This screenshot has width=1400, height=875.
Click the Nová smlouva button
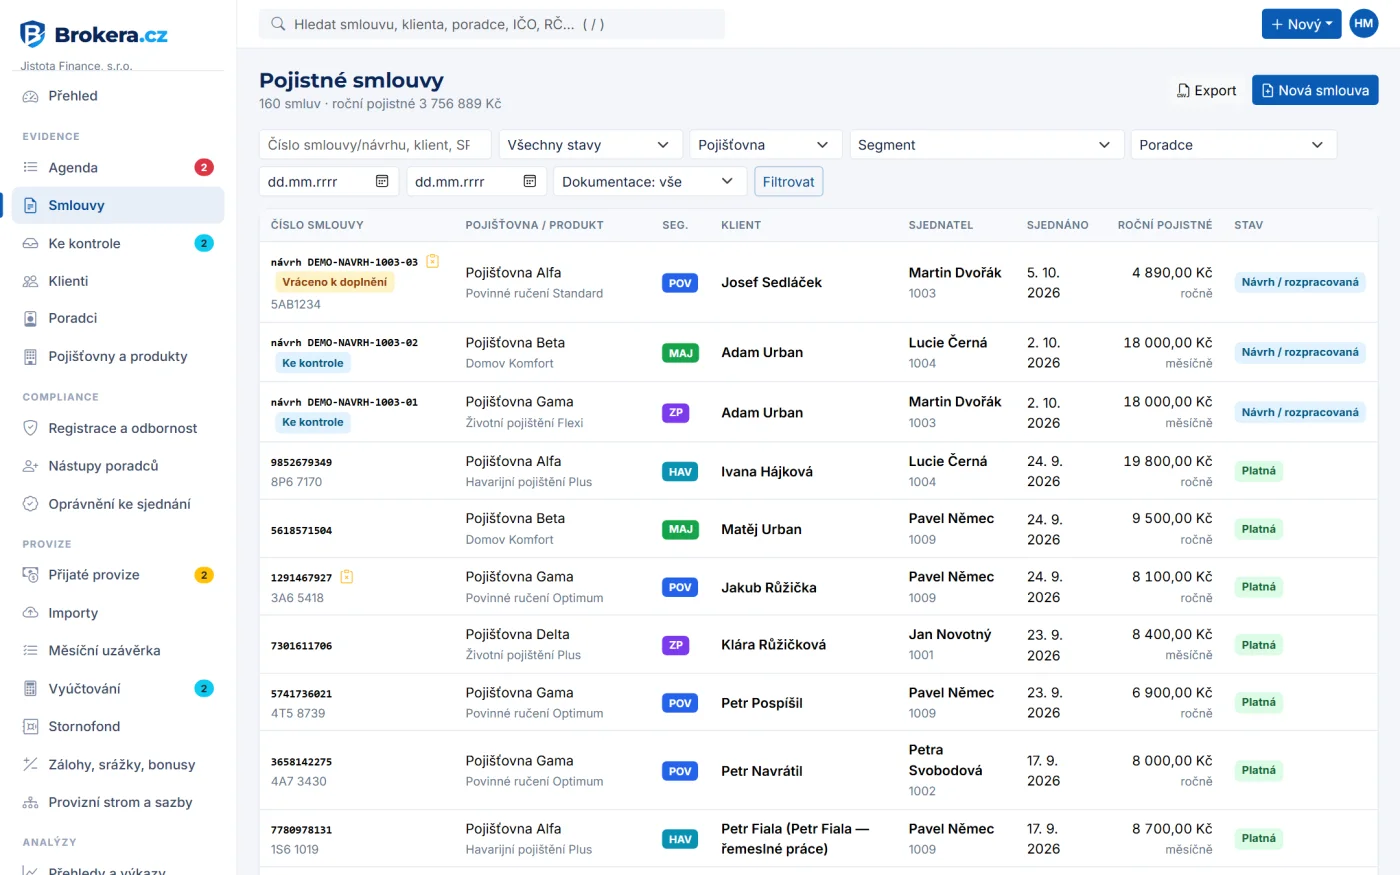(x=1315, y=90)
